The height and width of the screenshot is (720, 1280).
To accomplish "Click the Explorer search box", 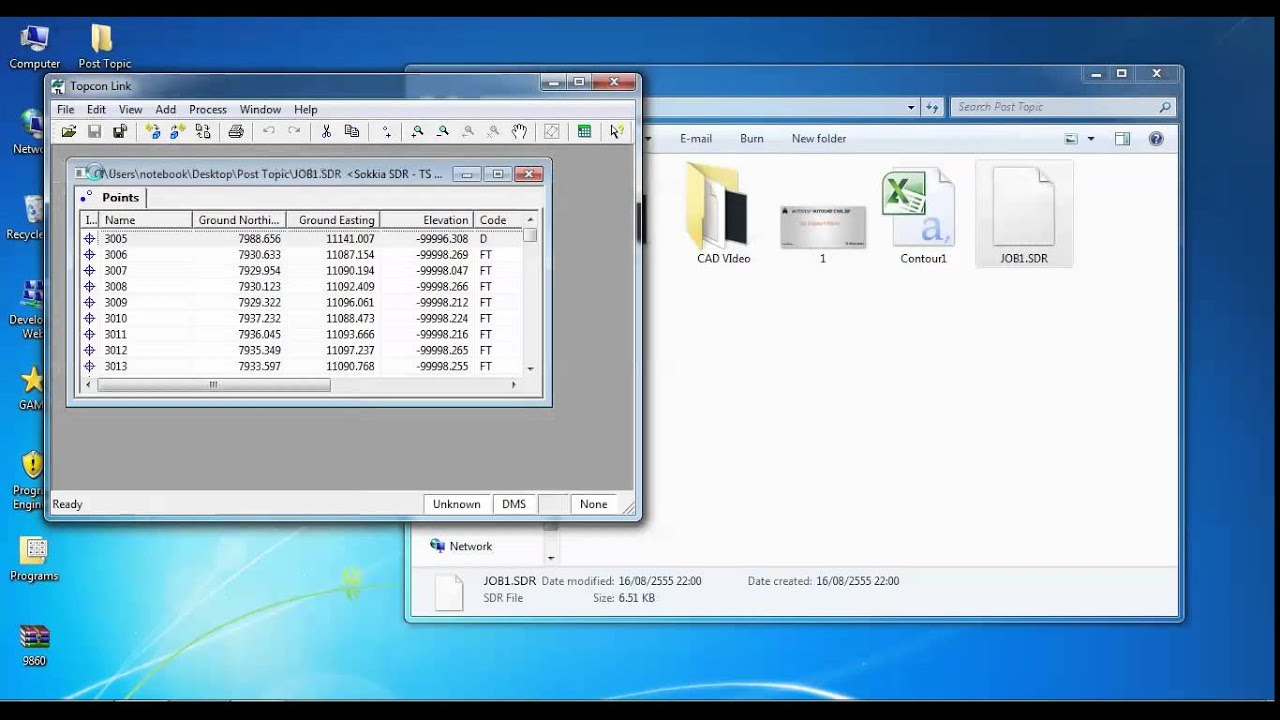I will pos(1062,107).
